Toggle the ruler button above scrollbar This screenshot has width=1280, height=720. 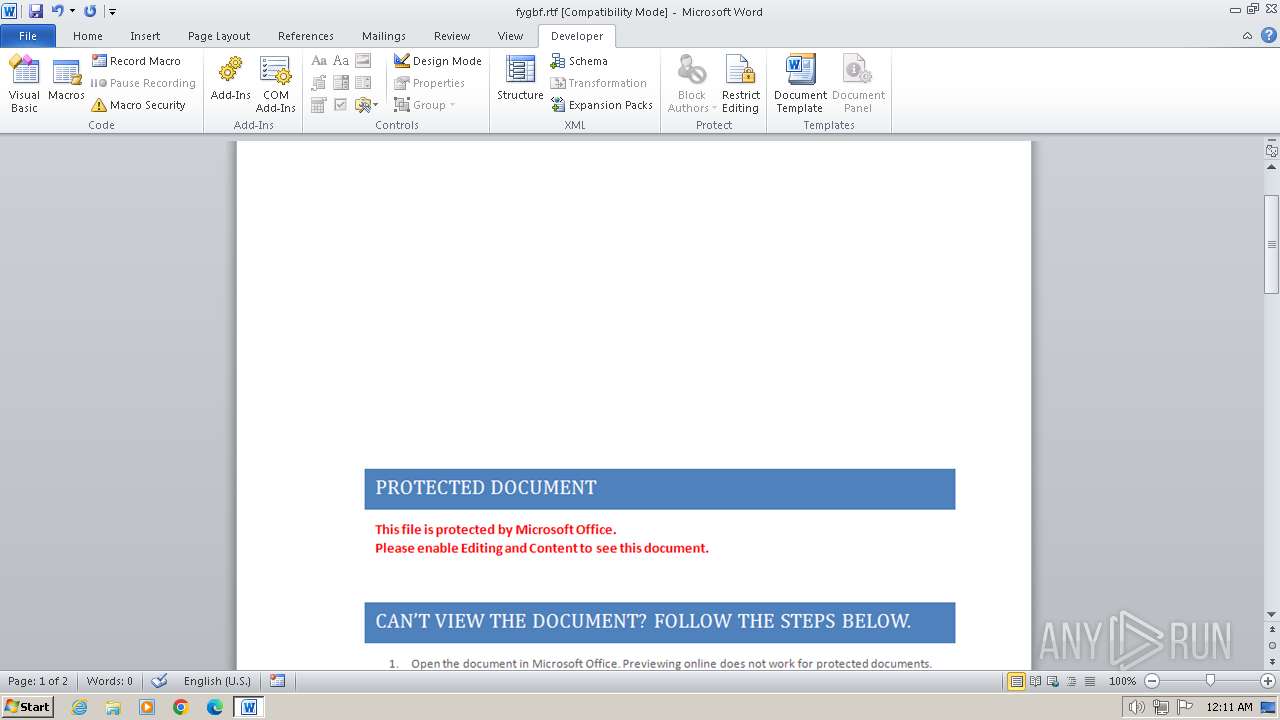pyautogui.click(x=1271, y=151)
